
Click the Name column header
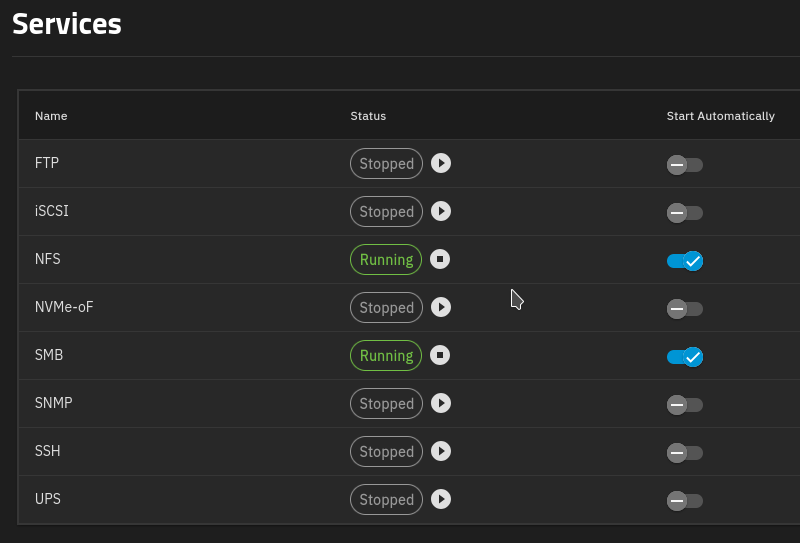point(51,116)
